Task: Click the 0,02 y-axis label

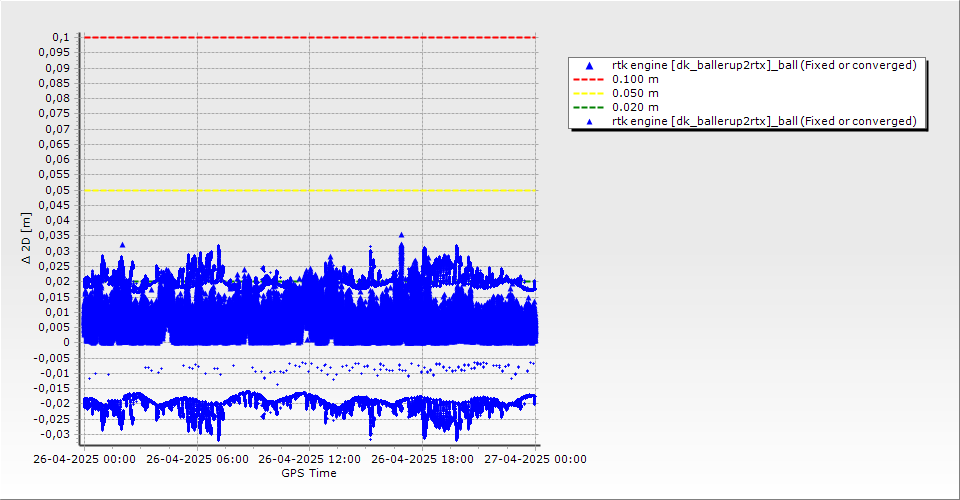Action: pos(57,282)
